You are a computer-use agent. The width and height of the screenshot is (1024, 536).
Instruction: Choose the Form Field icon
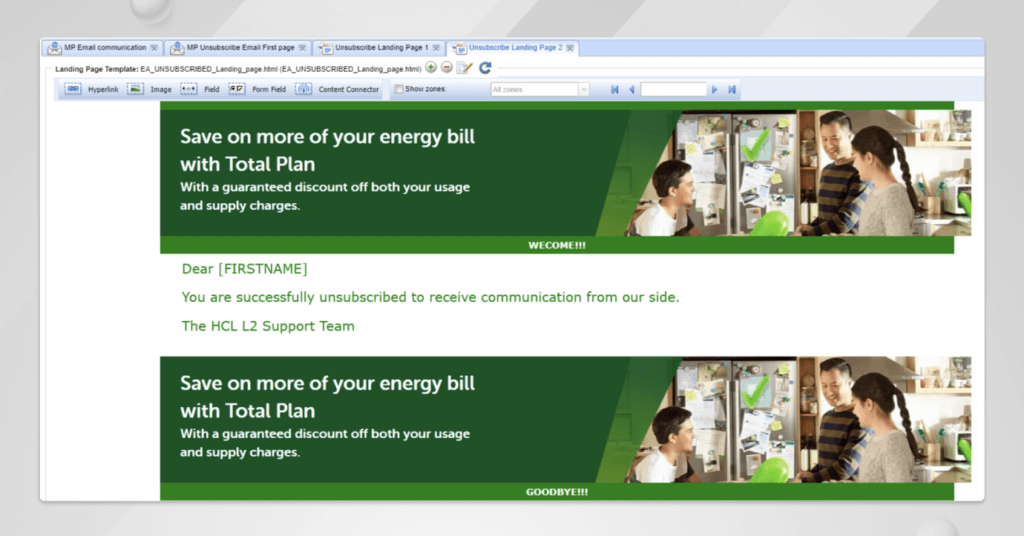point(237,89)
